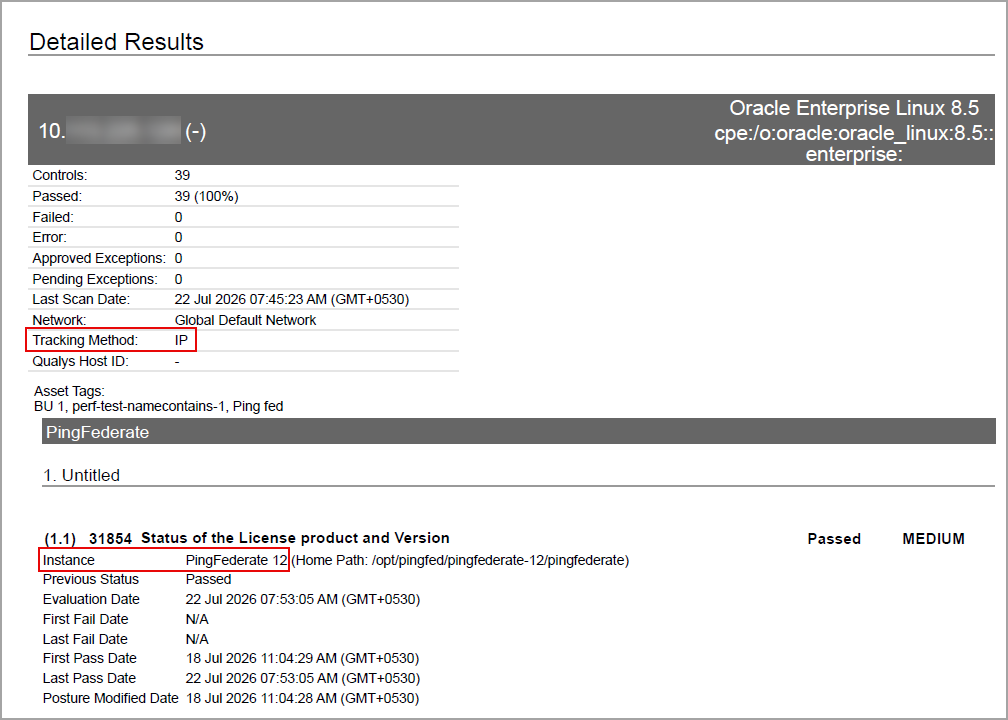This screenshot has height=720, width=1008.
Task: Click 'Status of the License product and Version' title
Action: (296, 538)
